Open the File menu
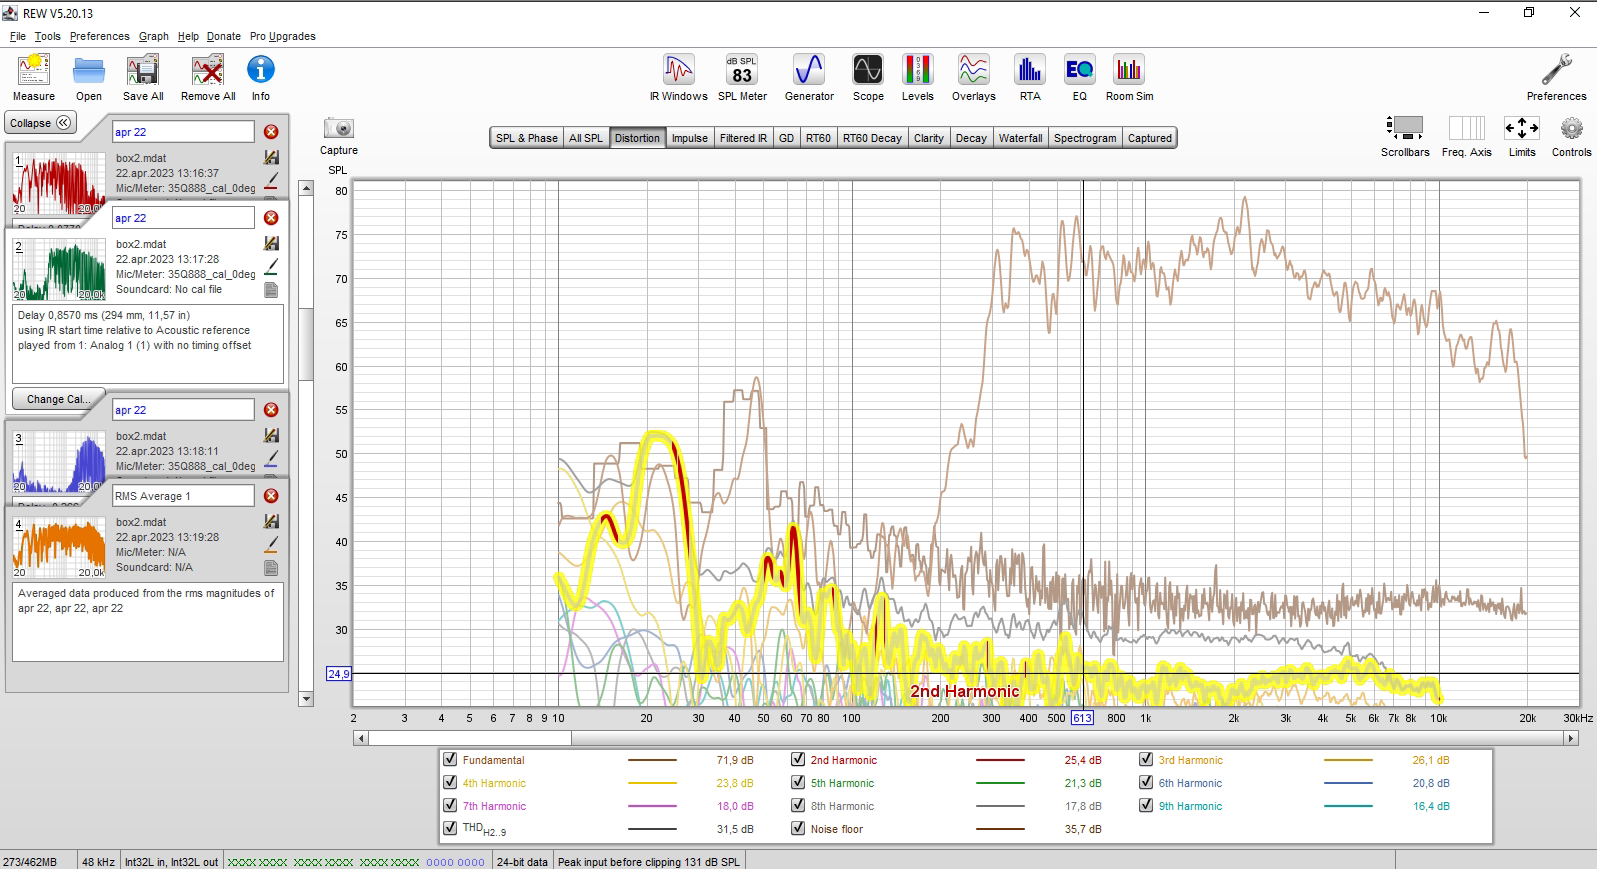This screenshot has width=1597, height=869. (18, 36)
